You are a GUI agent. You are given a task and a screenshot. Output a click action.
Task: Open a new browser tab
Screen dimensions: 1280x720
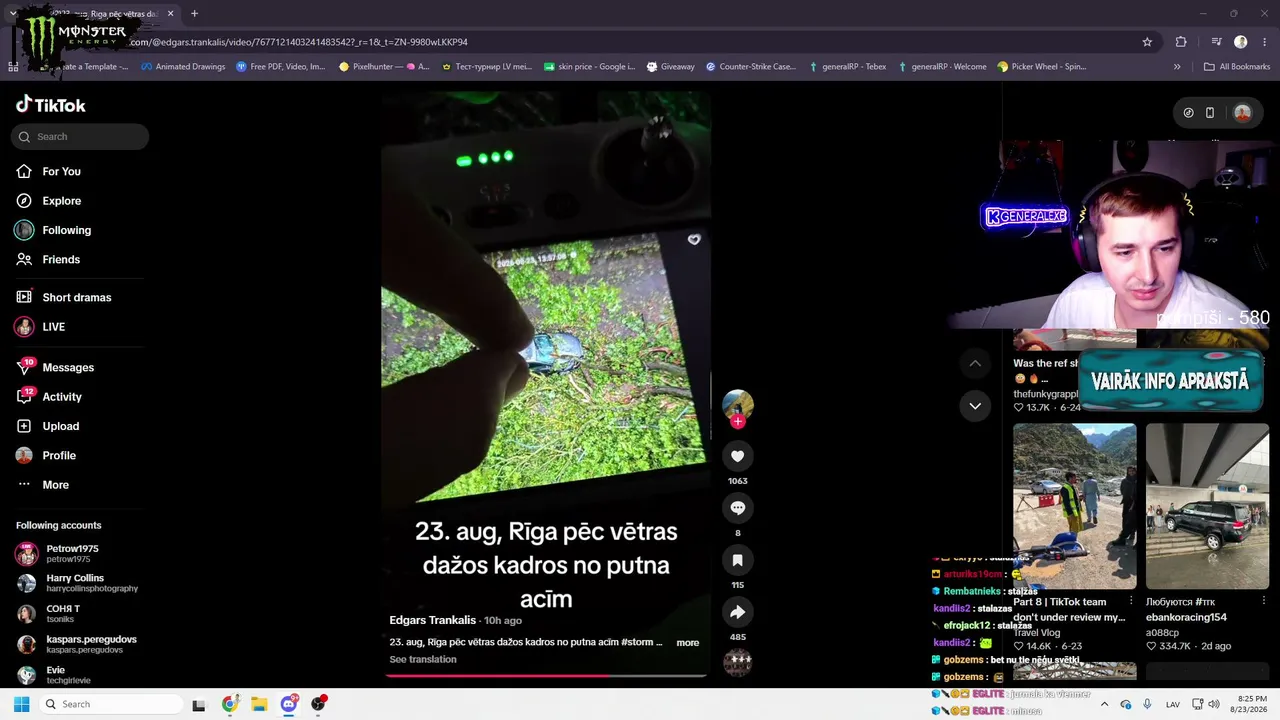coord(194,14)
